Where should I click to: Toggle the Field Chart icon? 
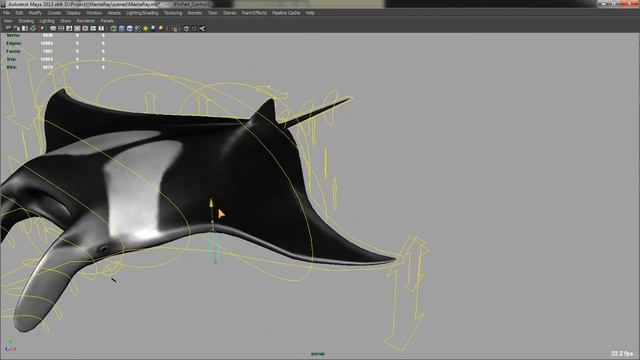coord(85,29)
